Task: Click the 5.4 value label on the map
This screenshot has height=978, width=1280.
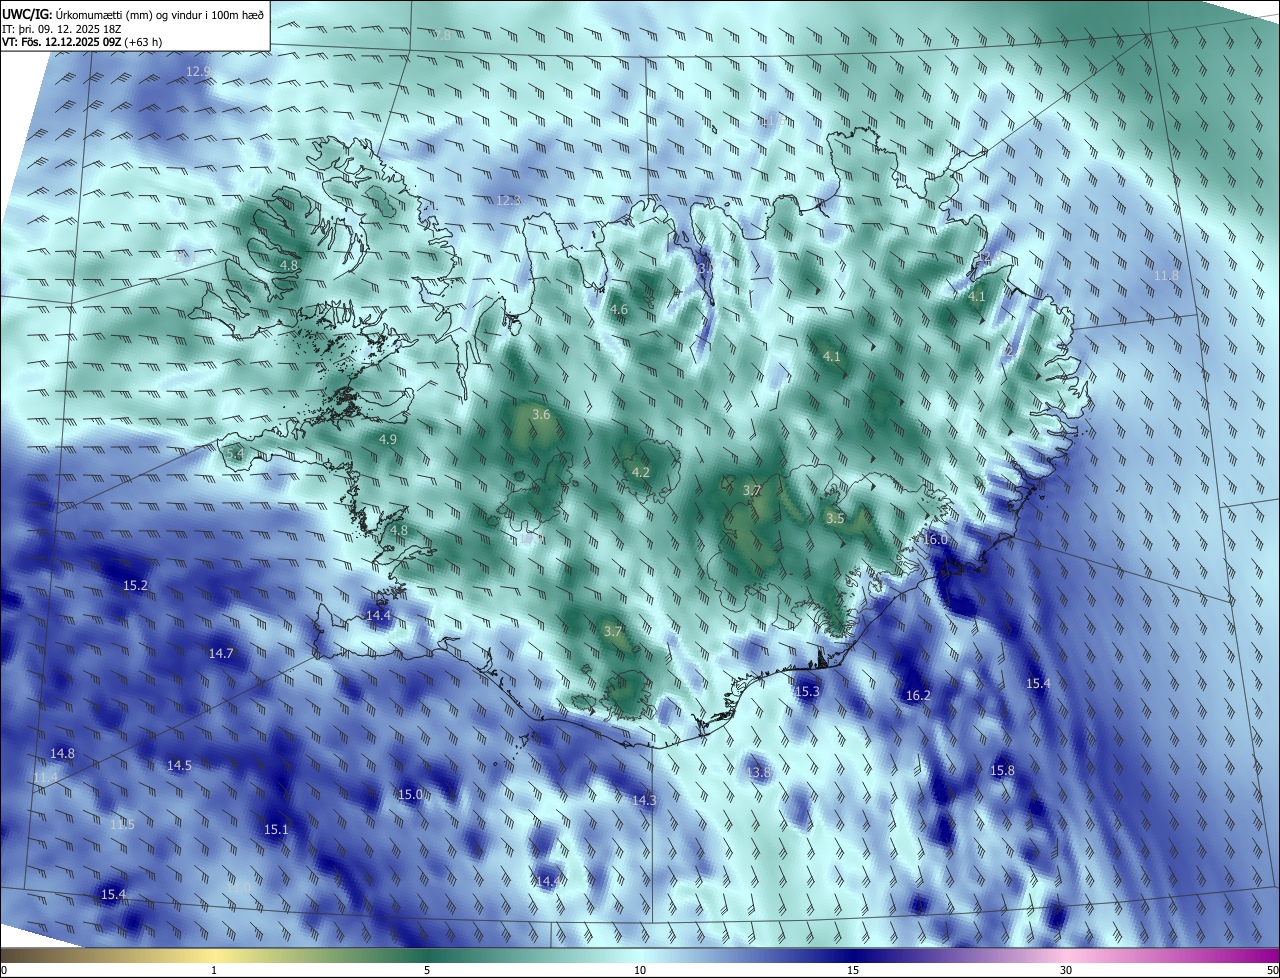Action: pyautogui.click(x=235, y=454)
